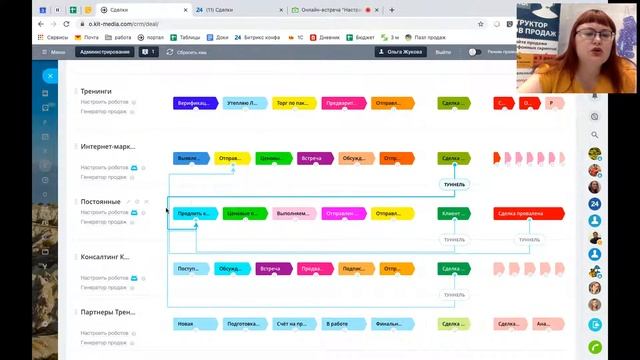Click Сбросить кеш in the top bar
Image resolution: width=640 pixels, height=360 pixels.
click(x=186, y=52)
